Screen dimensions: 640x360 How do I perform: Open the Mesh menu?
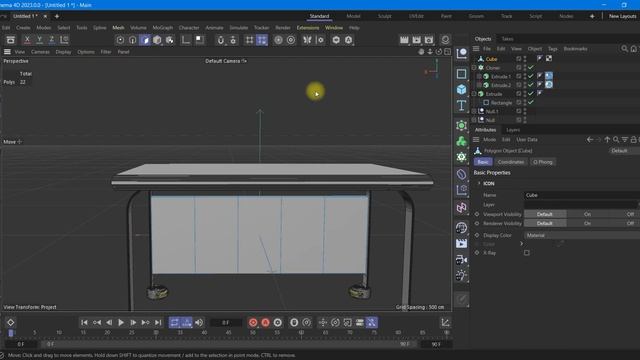[x=118, y=28]
